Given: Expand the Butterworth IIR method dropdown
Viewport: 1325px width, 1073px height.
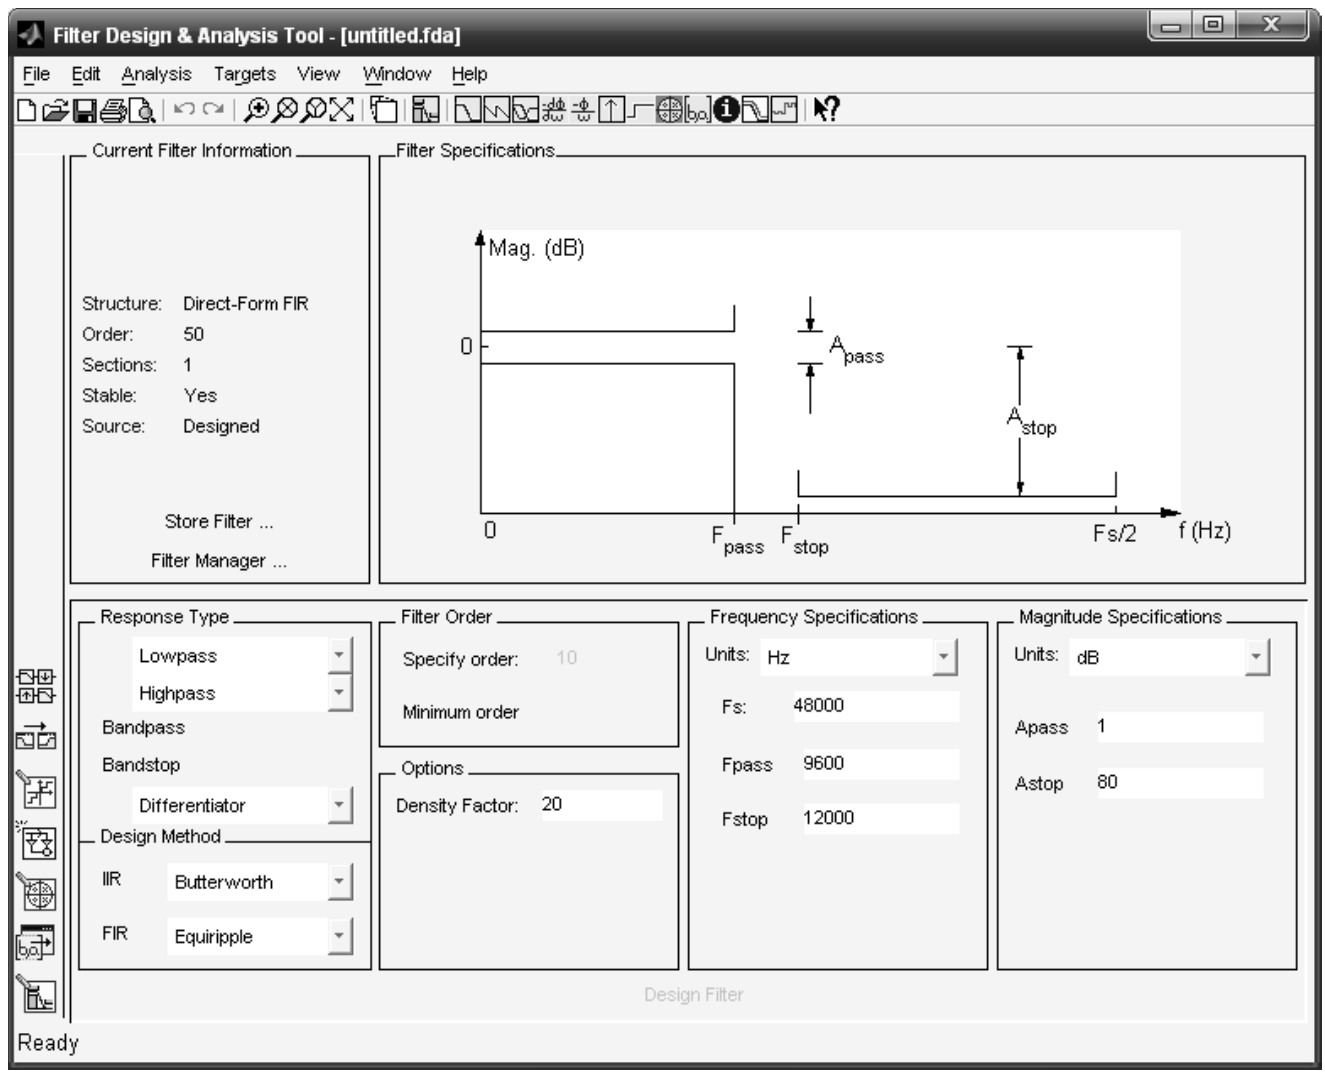Looking at the screenshot, I should pyautogui.click(x=340, y=882).
